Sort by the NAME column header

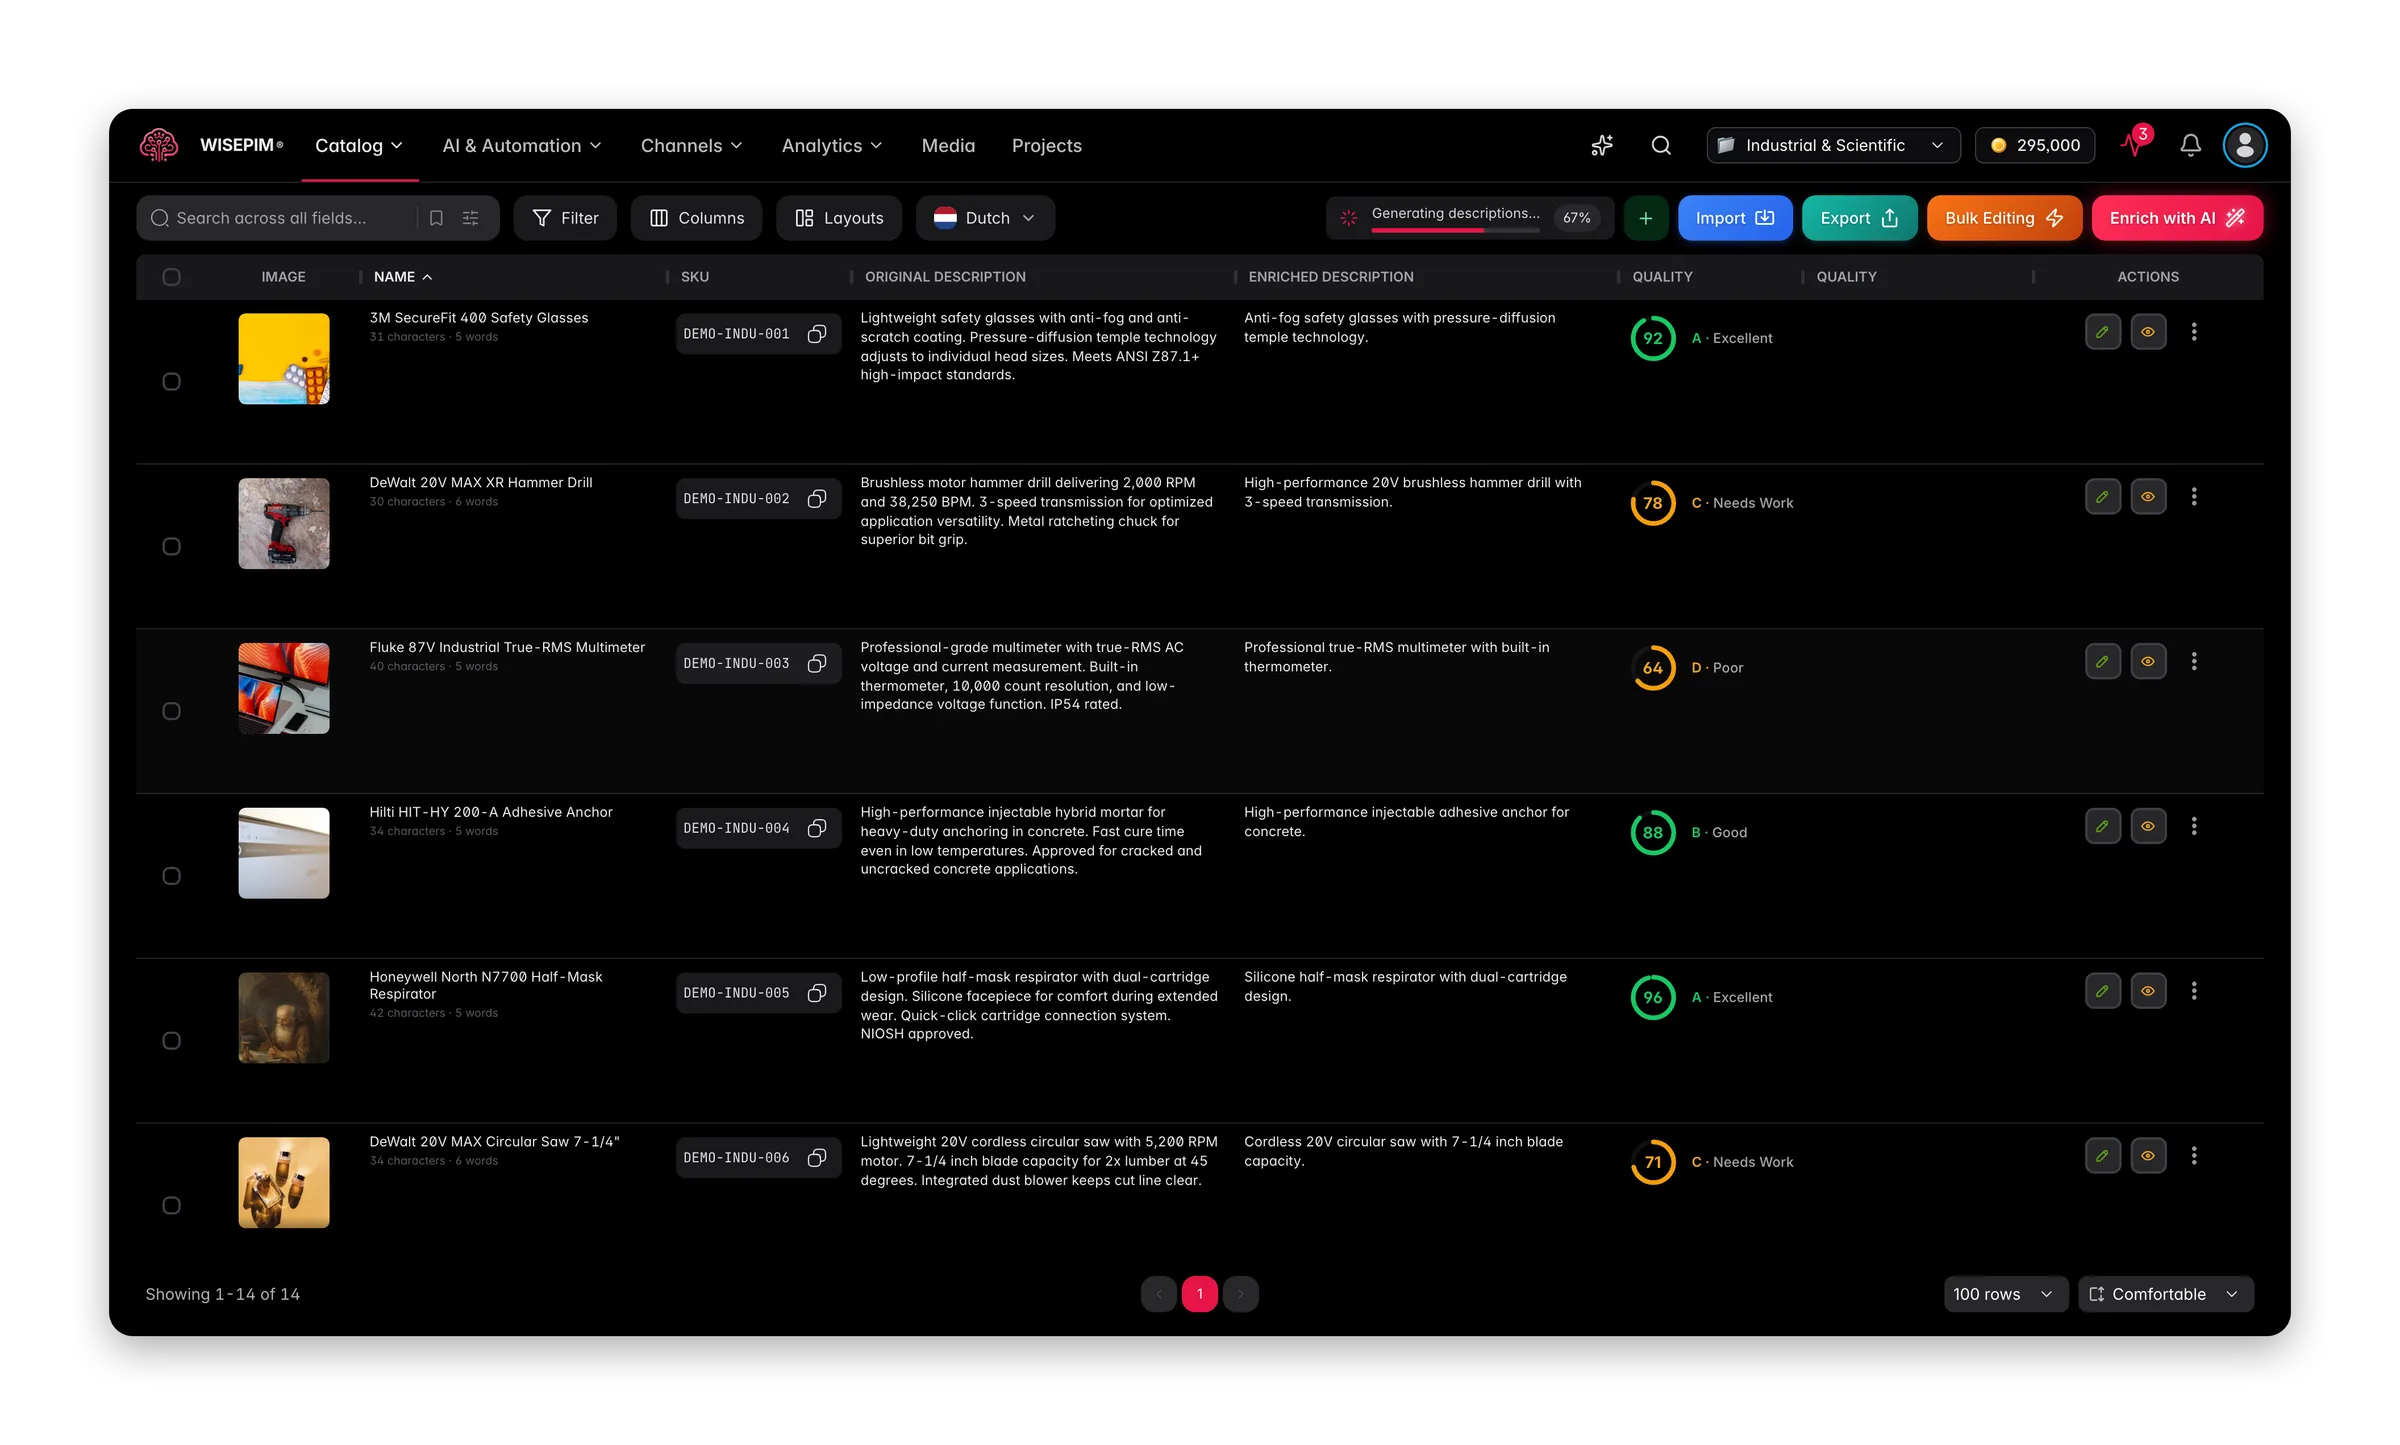[x=403, y=277]
